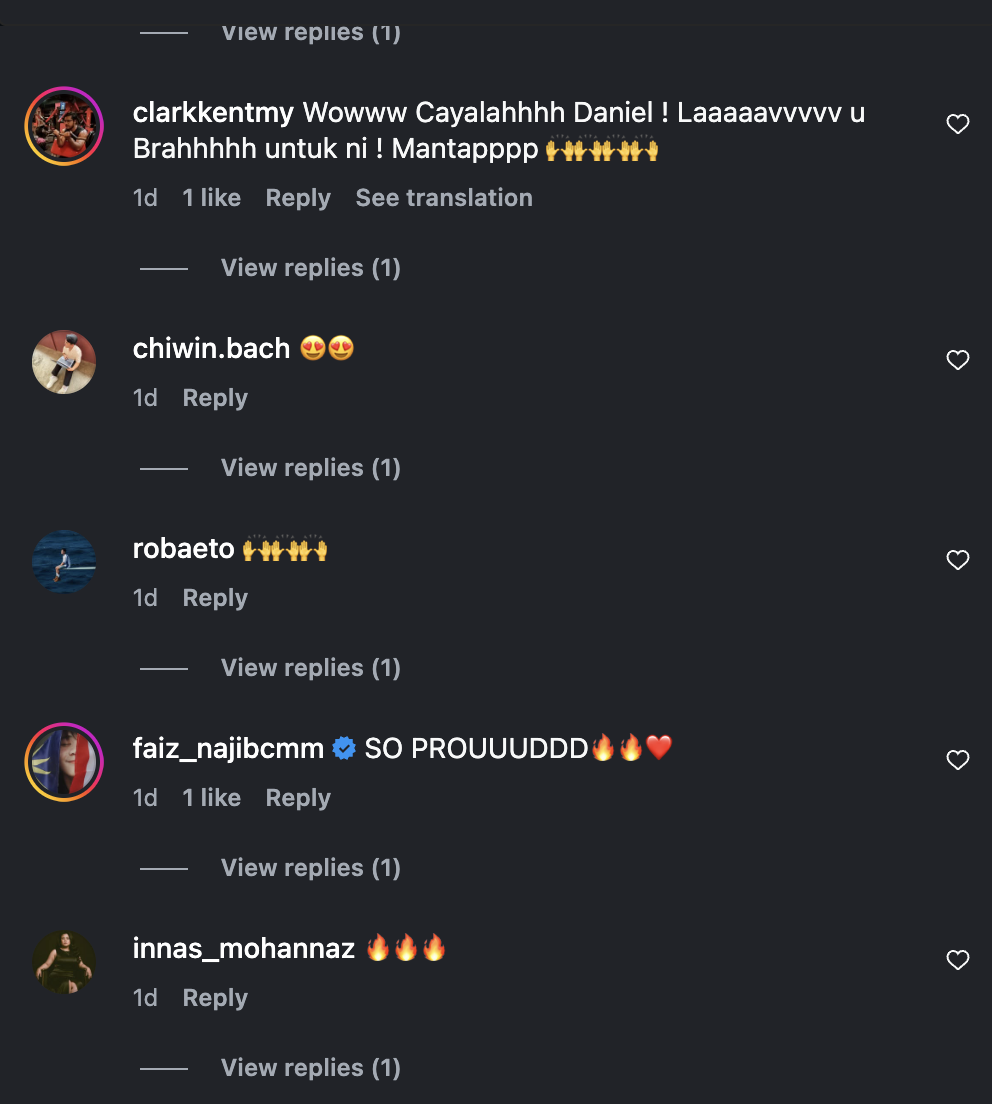The height and width of the screenshot is (1104, 992).
Task: Open innas_mohannaz's profile avatar
Action: [x=64, y=962]
